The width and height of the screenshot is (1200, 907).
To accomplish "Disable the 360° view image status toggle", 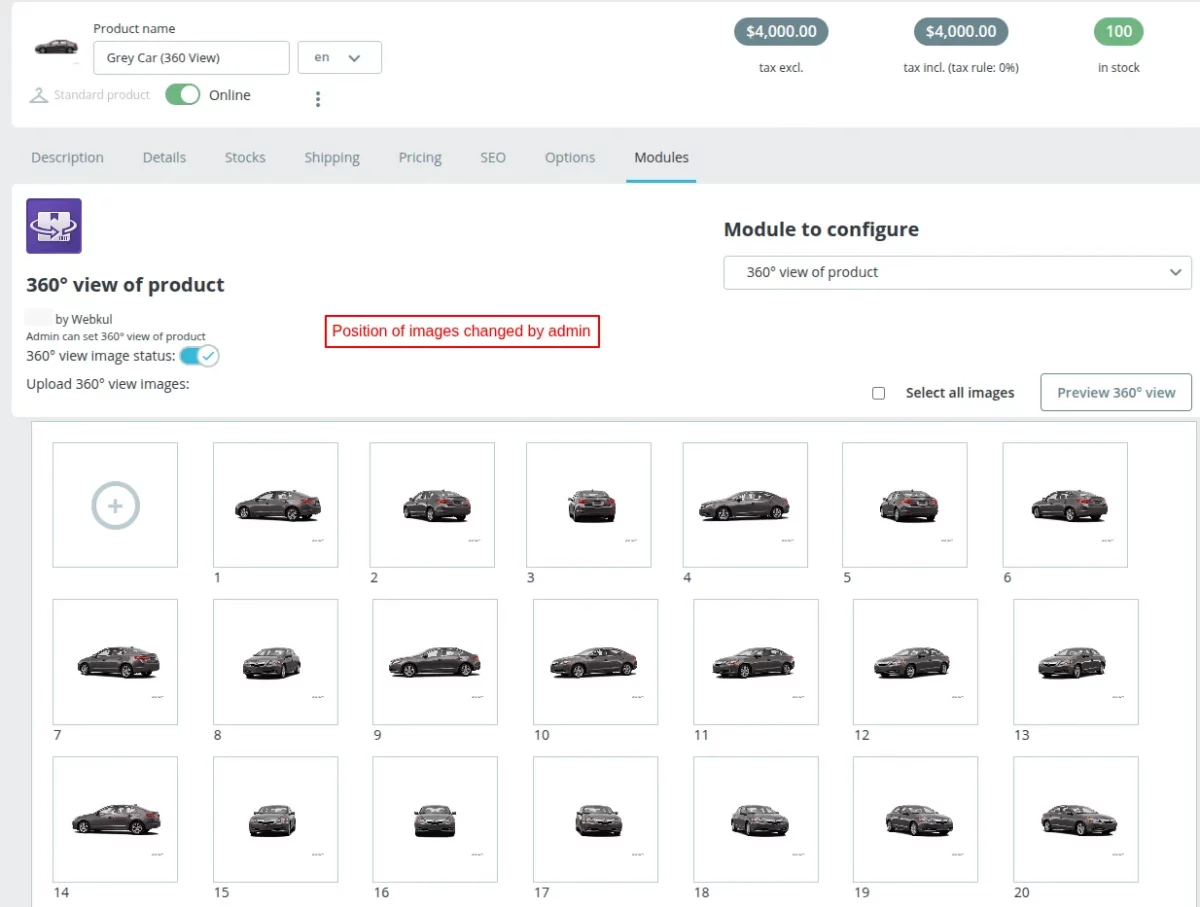I will point(199,356).
